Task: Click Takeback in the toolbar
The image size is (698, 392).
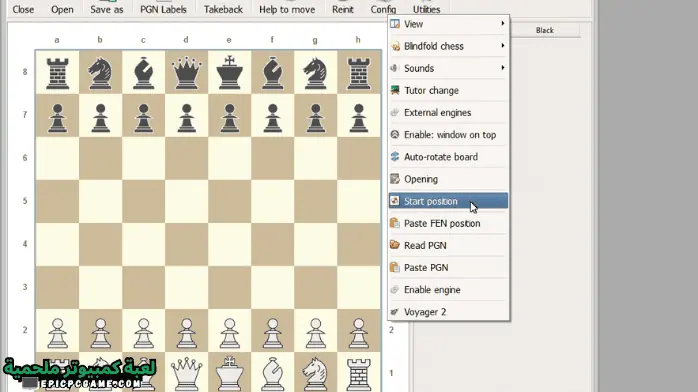Action: point(223,9)
